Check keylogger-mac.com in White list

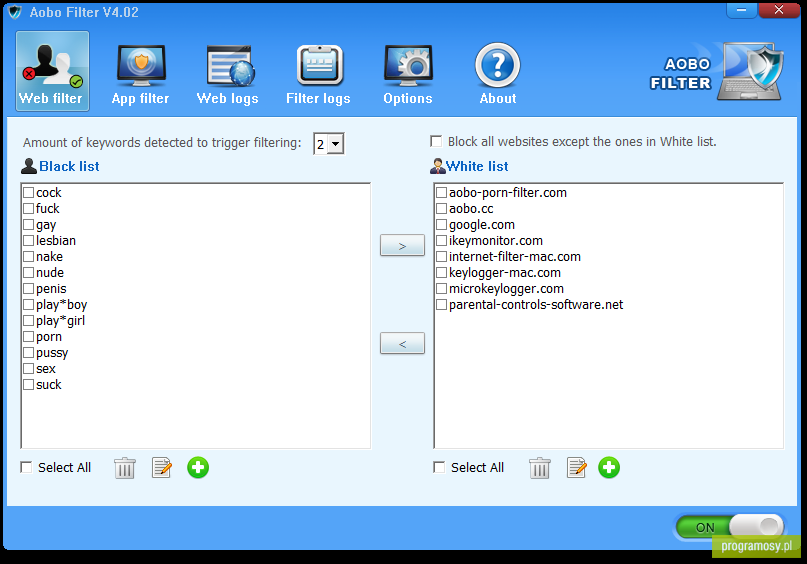click(442, 272)
